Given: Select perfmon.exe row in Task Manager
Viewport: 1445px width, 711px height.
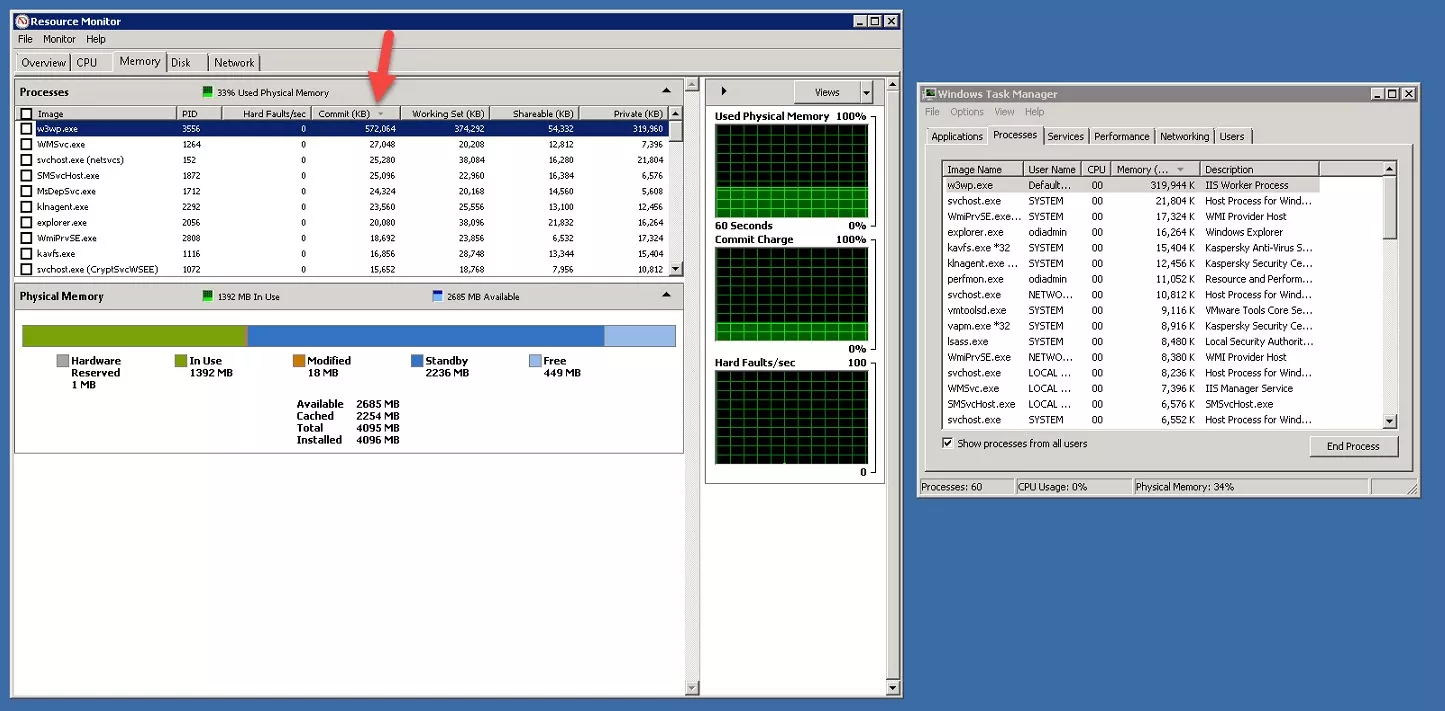Looking at the screenshot, I should (1131, 279).
